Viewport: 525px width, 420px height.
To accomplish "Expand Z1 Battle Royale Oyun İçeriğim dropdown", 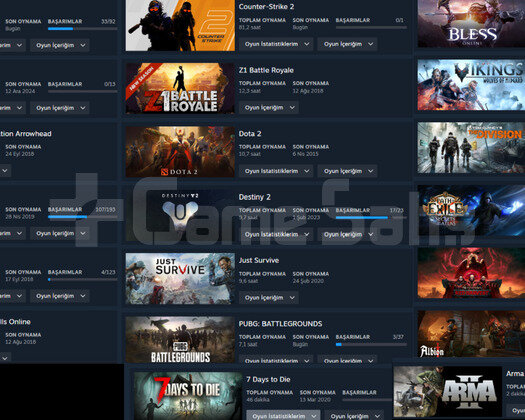I will click(x=269, y=108).
